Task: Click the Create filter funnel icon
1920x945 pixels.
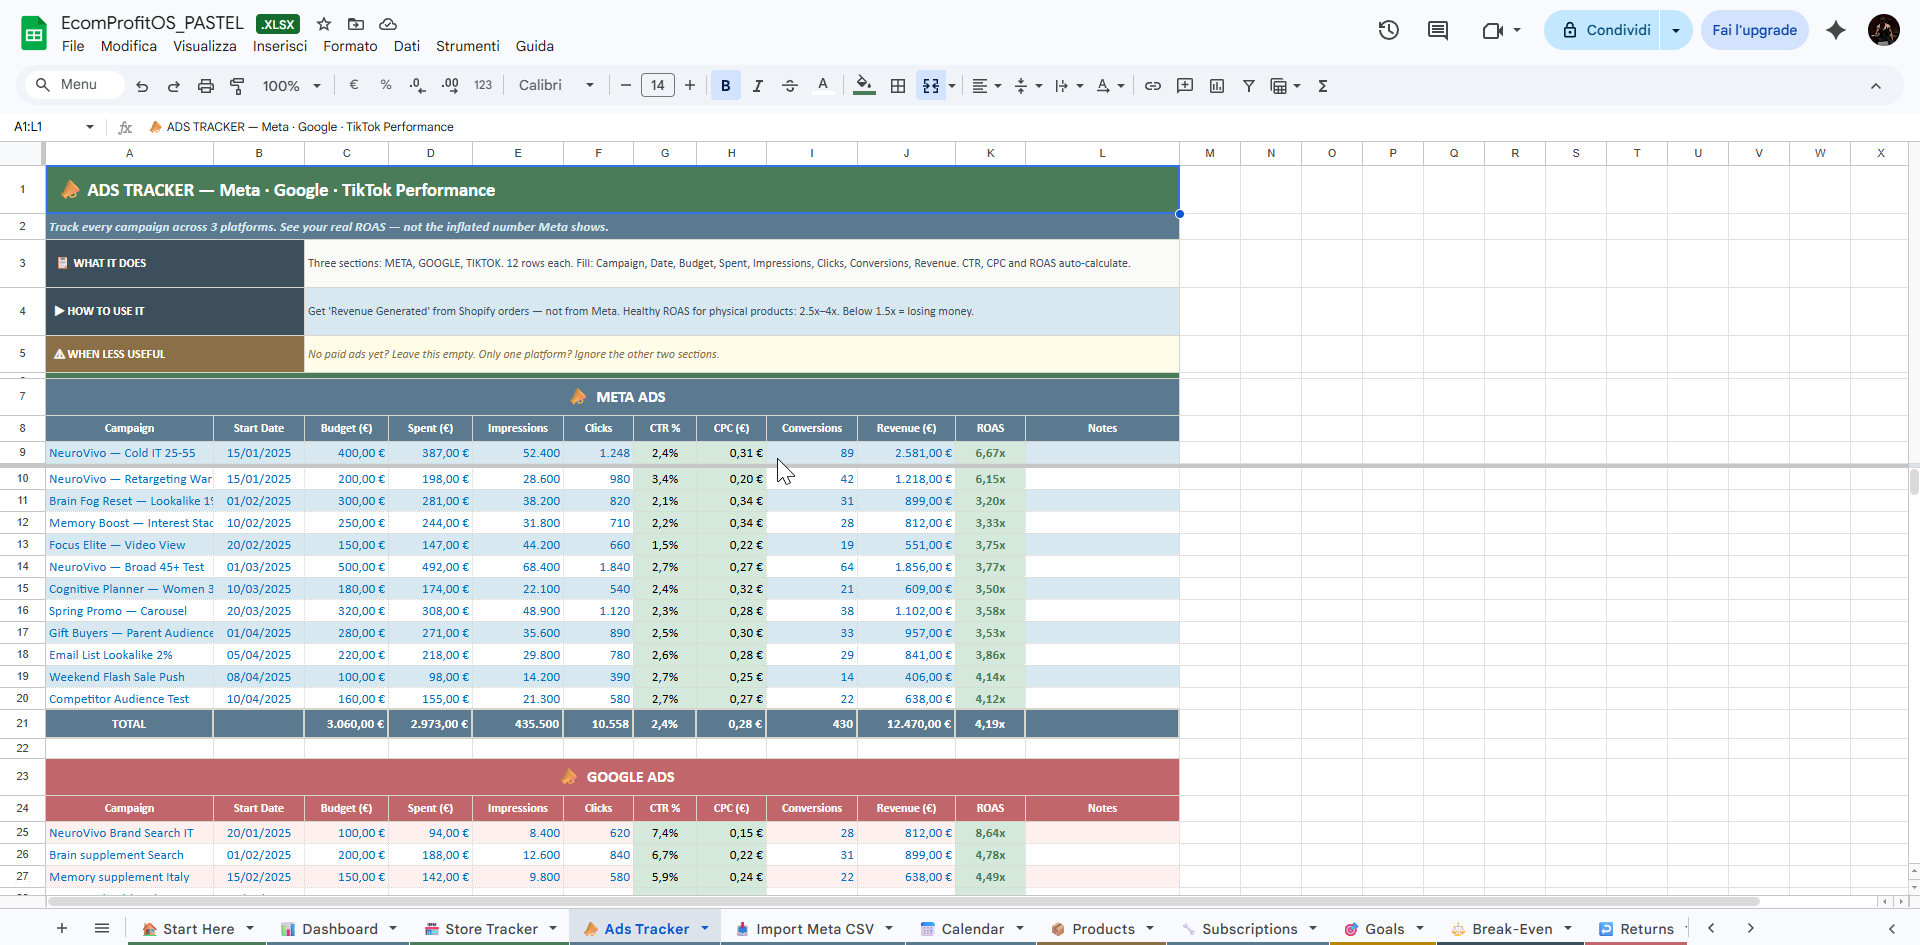Action: (x=1249, y=86)
